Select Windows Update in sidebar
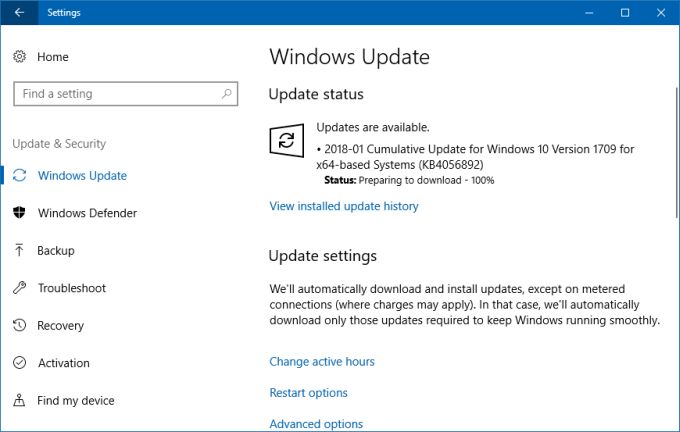Screen dimensions: 680x432 pyautogui.click(x=82, y=176)
